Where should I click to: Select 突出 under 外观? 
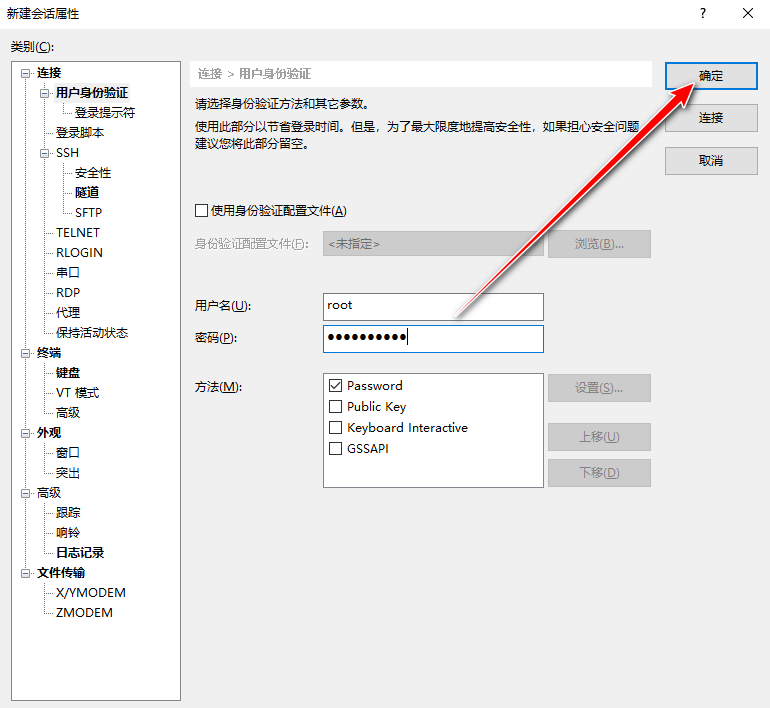[x=68, y=473]
